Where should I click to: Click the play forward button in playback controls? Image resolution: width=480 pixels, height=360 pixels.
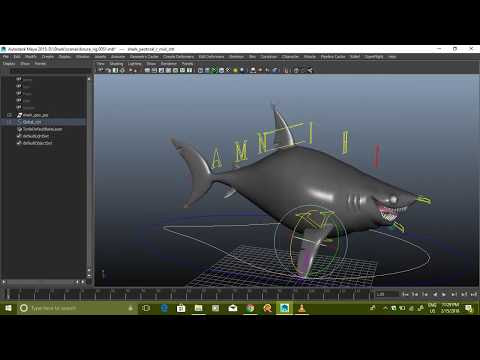444,294
